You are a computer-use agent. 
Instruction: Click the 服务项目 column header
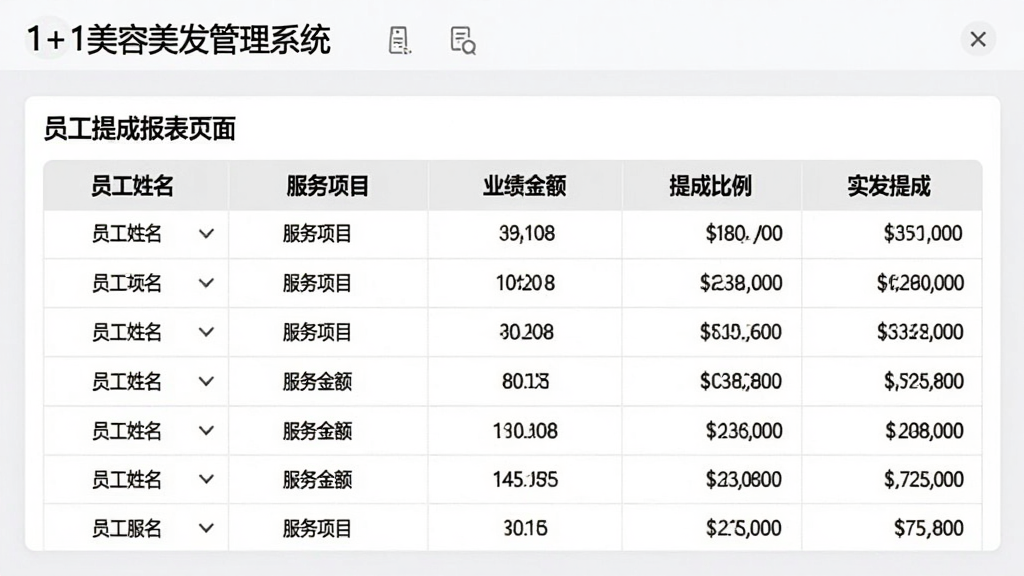tap(328, 186)
